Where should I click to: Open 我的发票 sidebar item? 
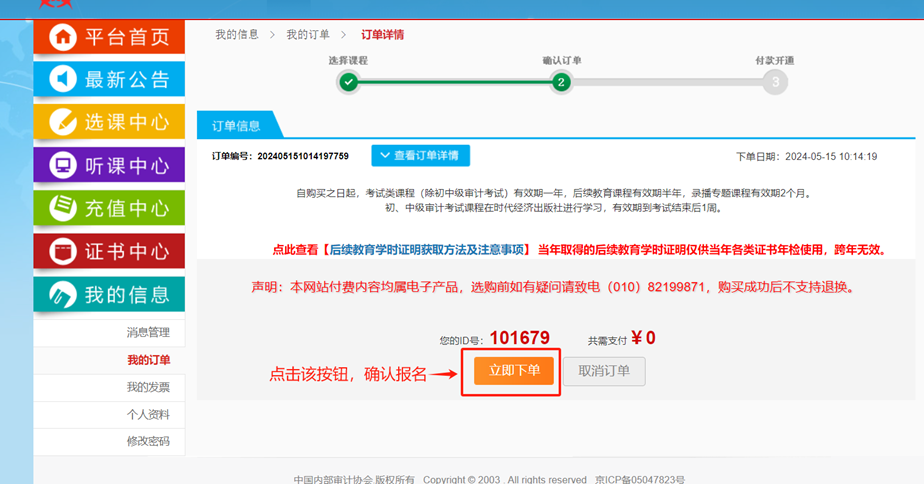pos(148,387)
